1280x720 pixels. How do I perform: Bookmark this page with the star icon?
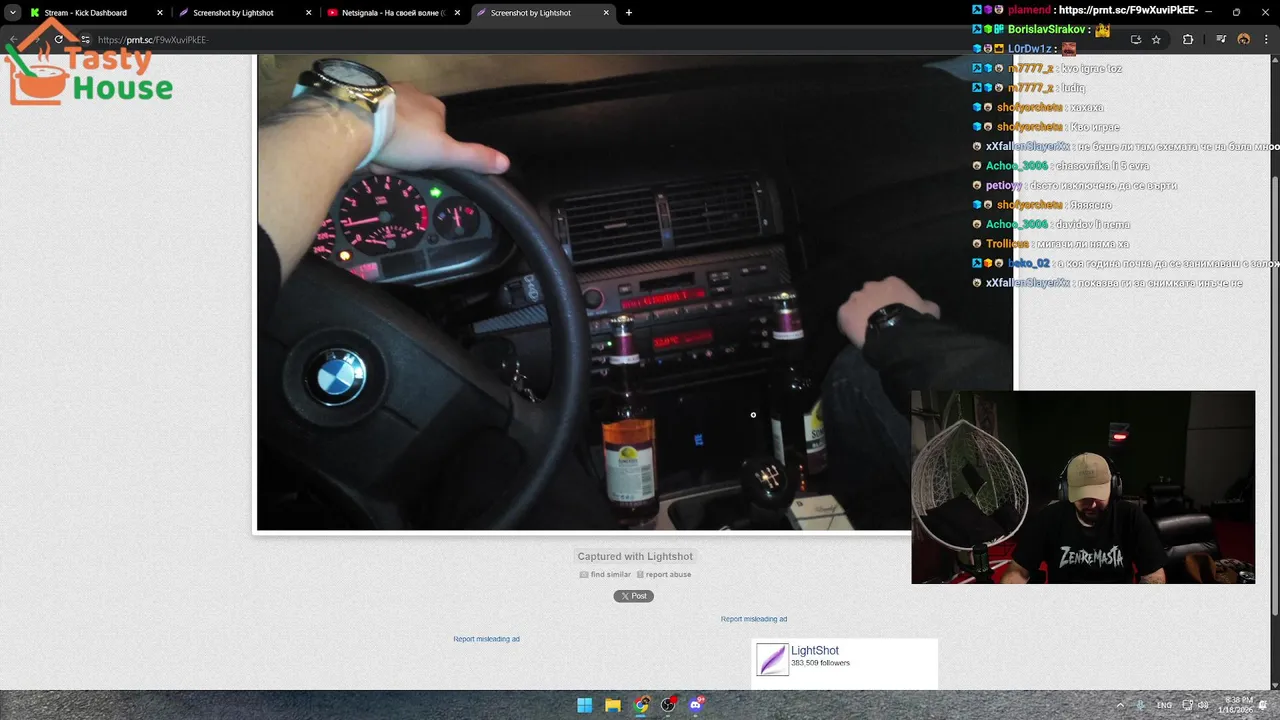(1156, 40)
